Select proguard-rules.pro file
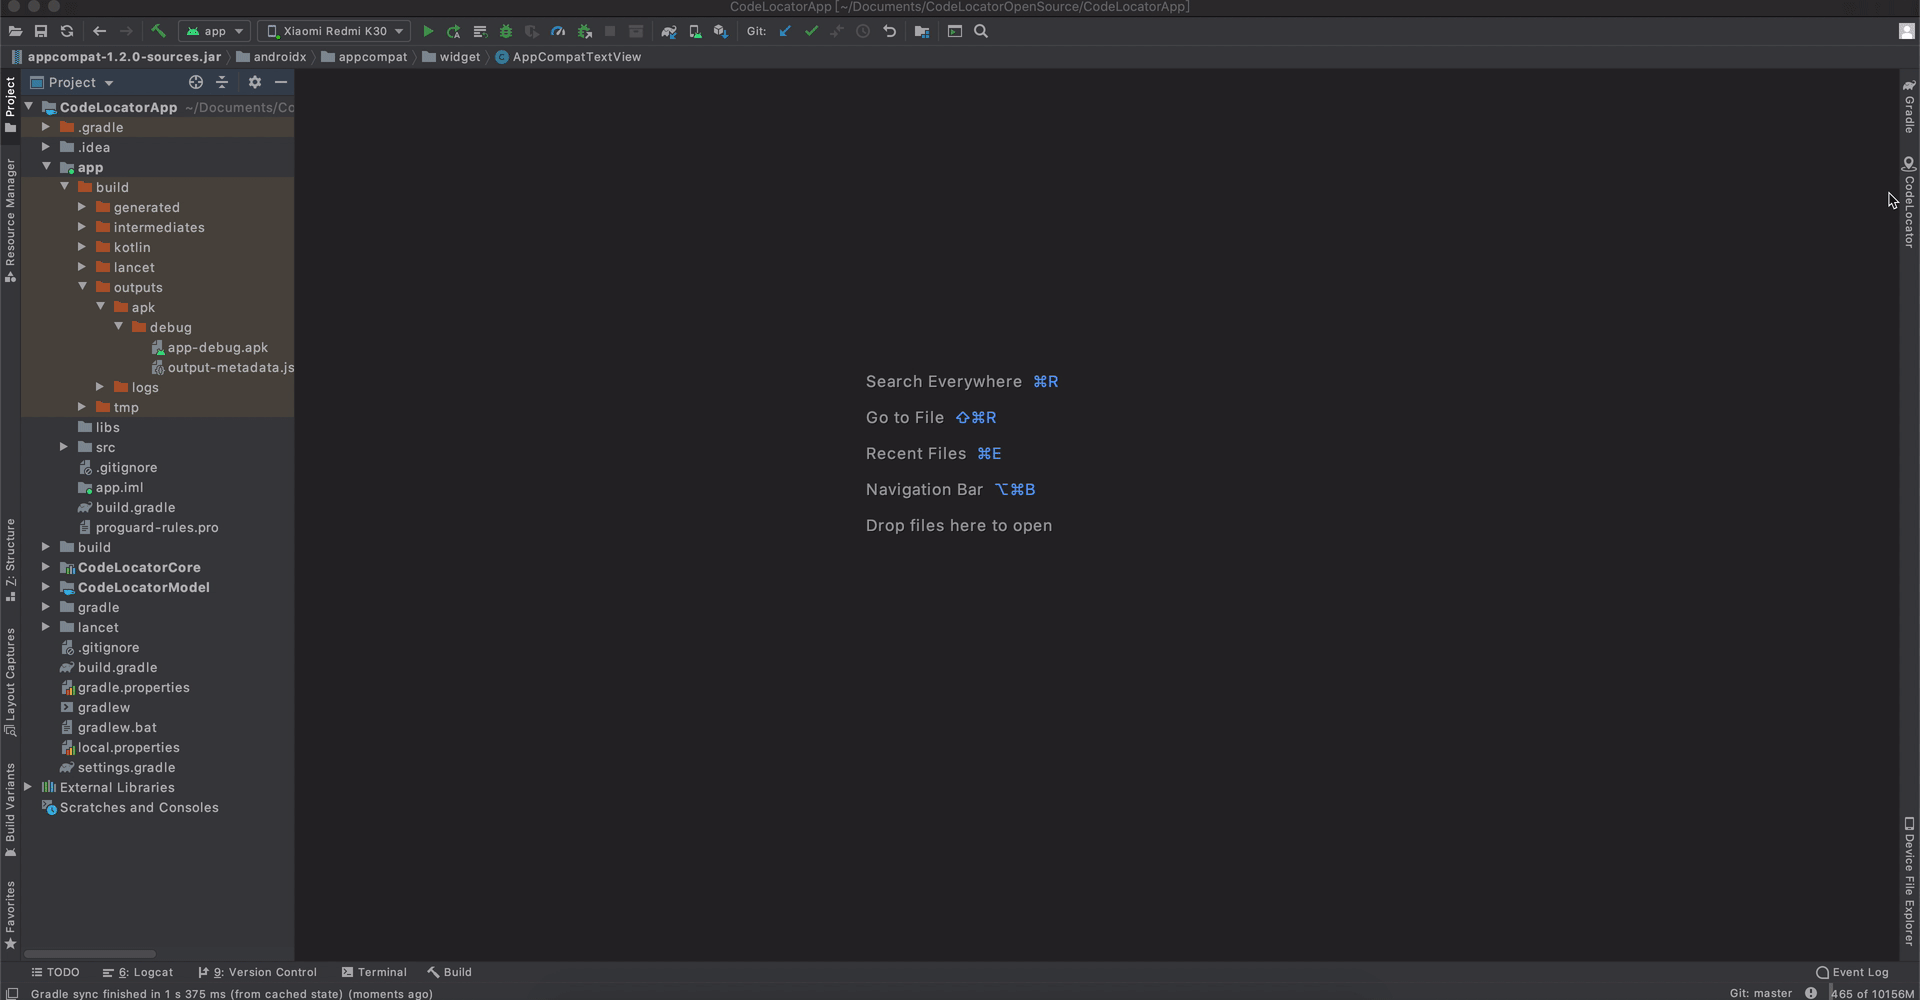The width and height of the screenshot is (1920, 1000). coord(148,527)
